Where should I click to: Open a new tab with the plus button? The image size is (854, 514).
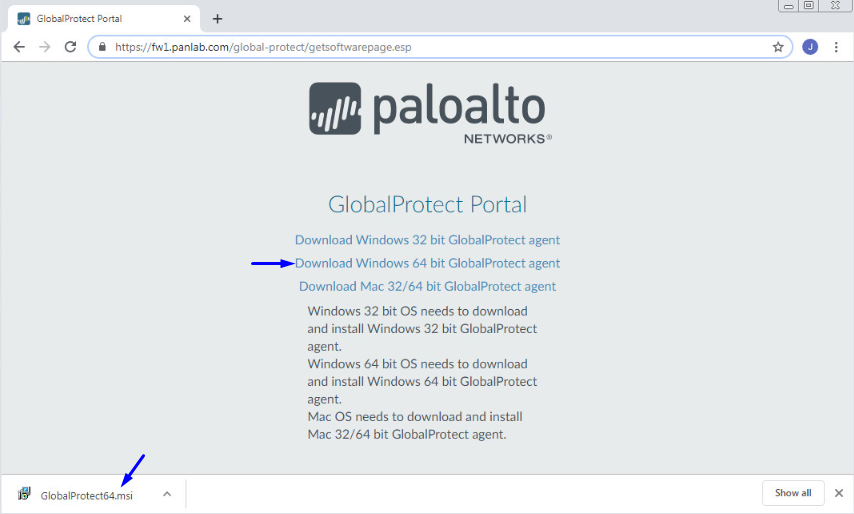[x=217, y=19]
